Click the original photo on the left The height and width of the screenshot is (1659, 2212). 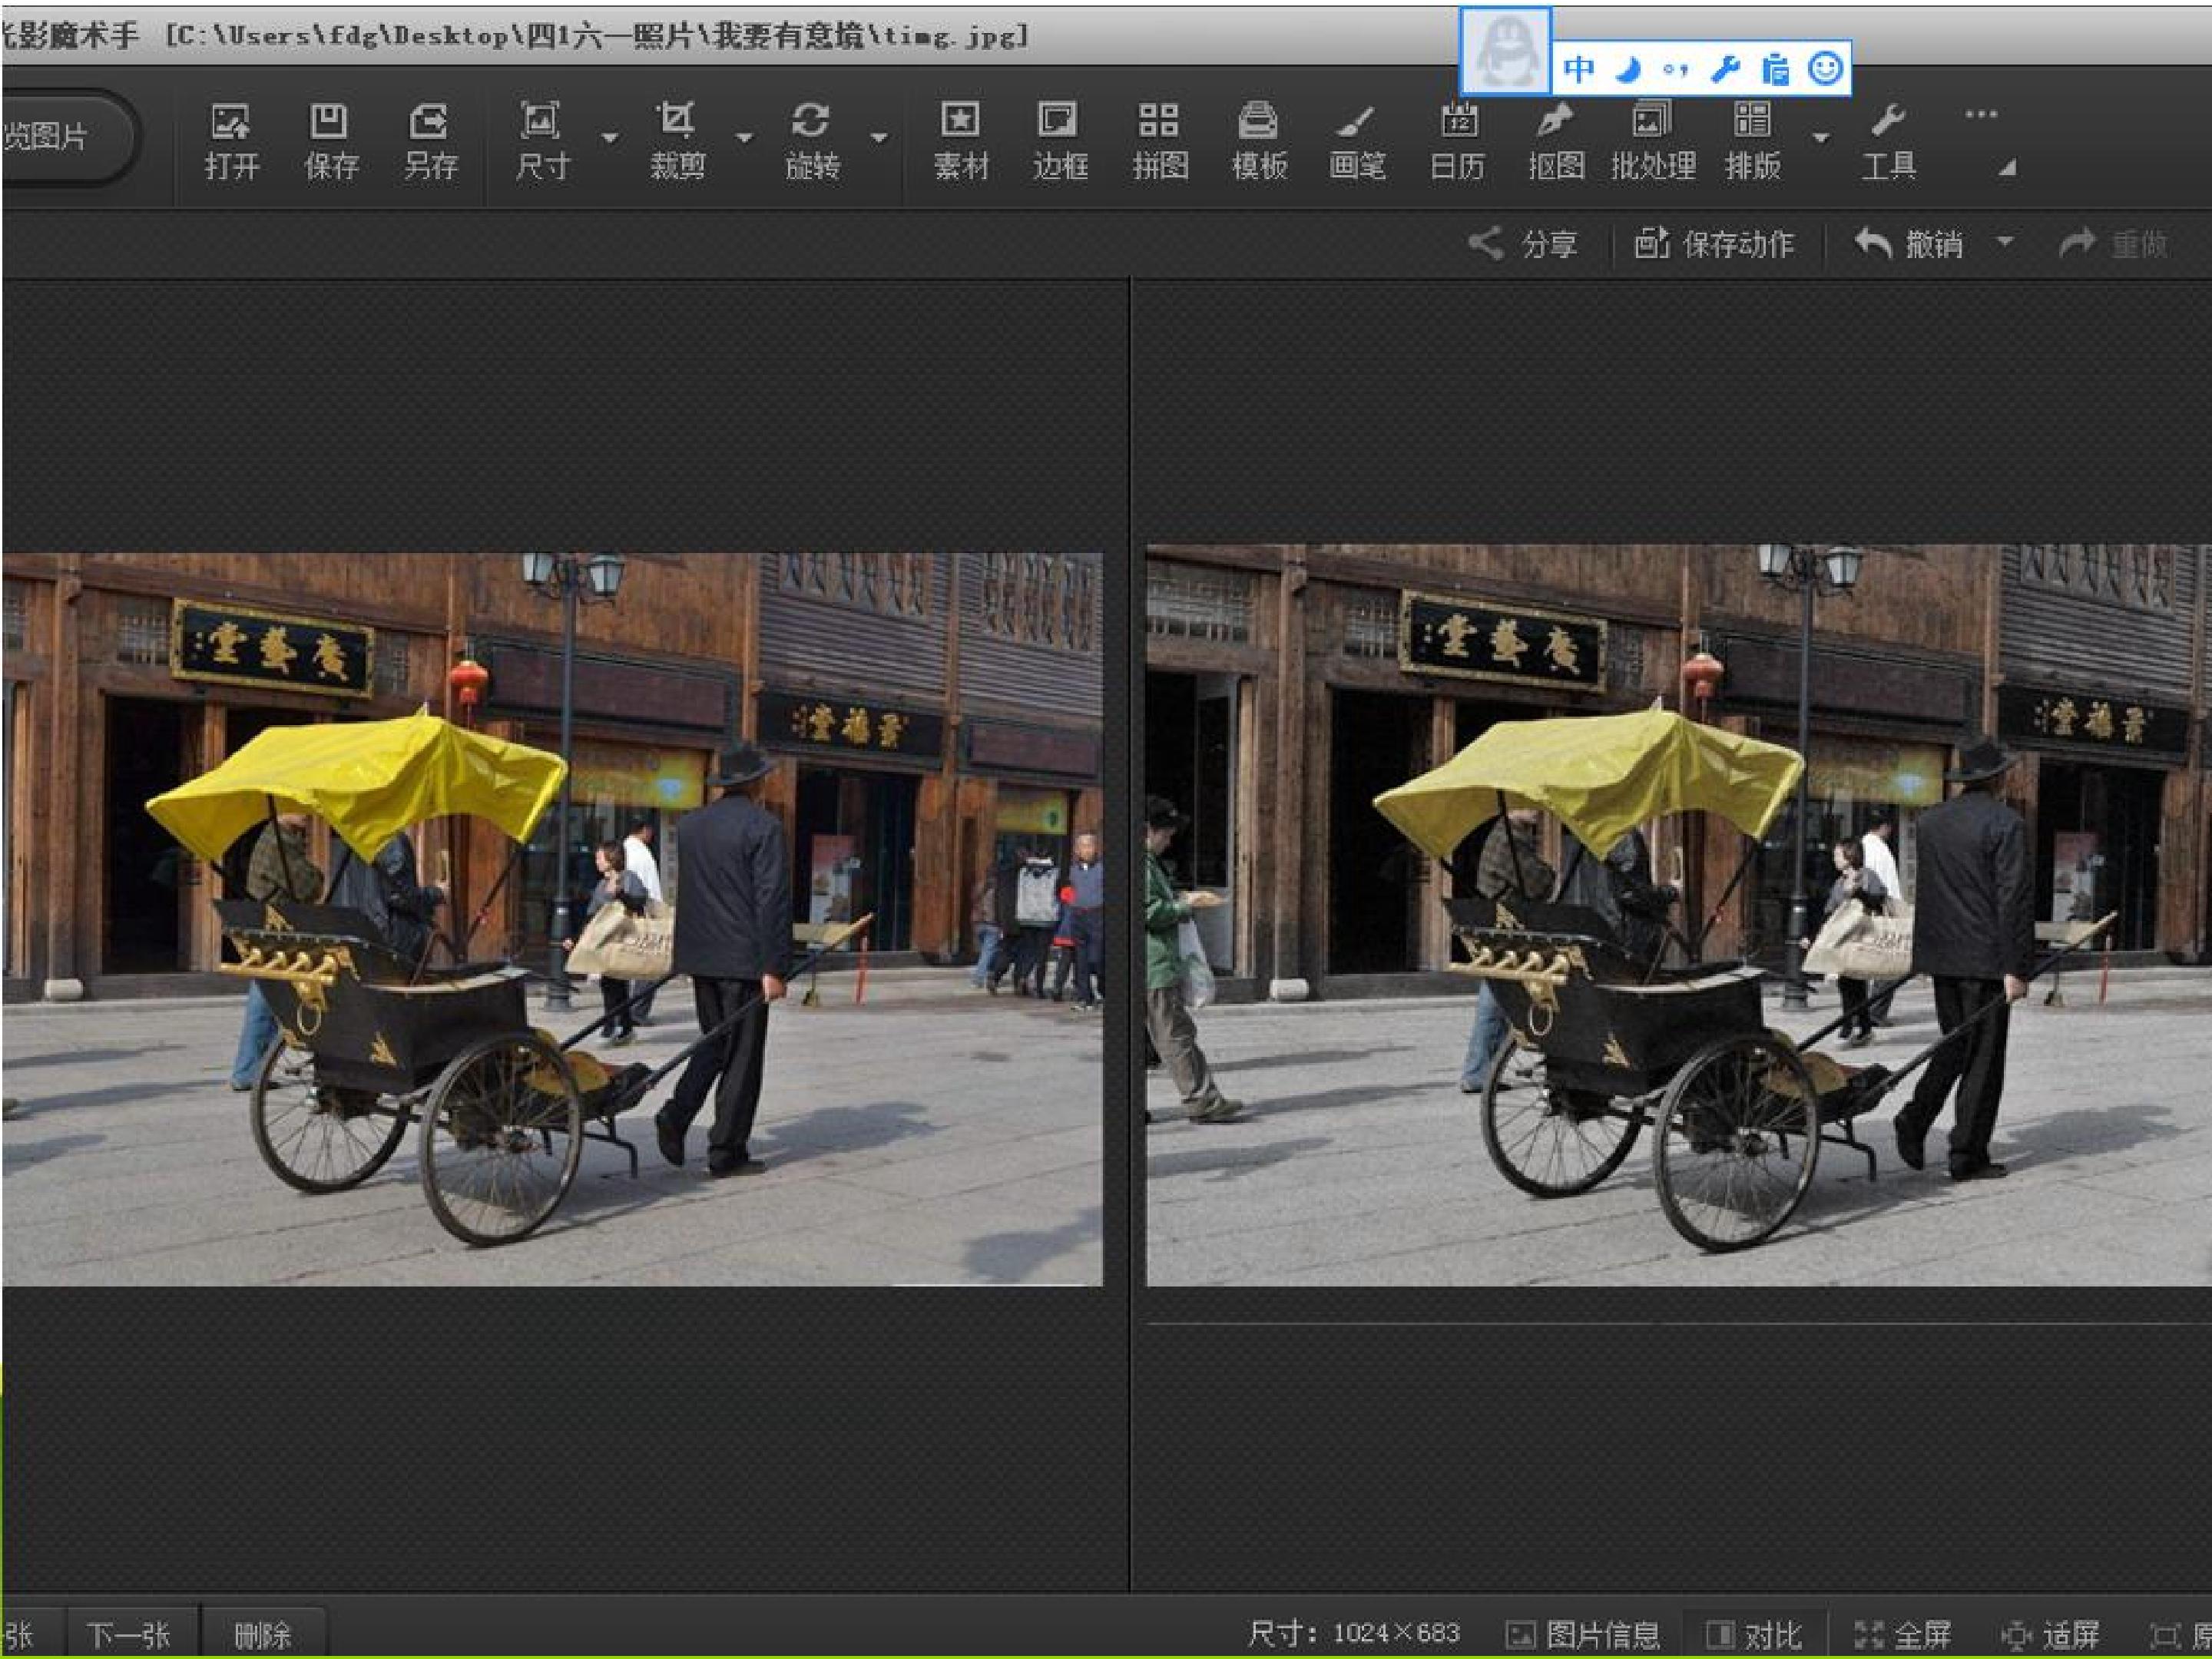coord(551,918)
